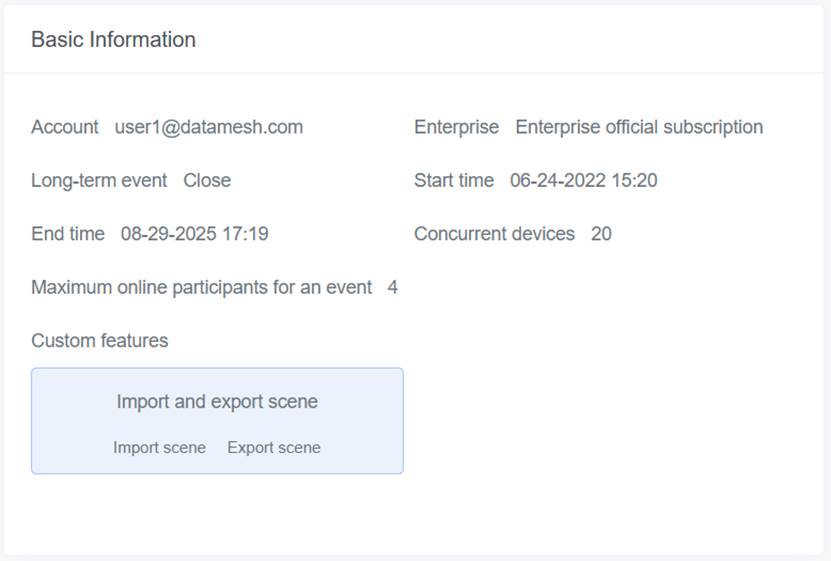This screenshot has height=561, width=831.
Task: Click the Start time label
Action: click(x=454, y=181)
